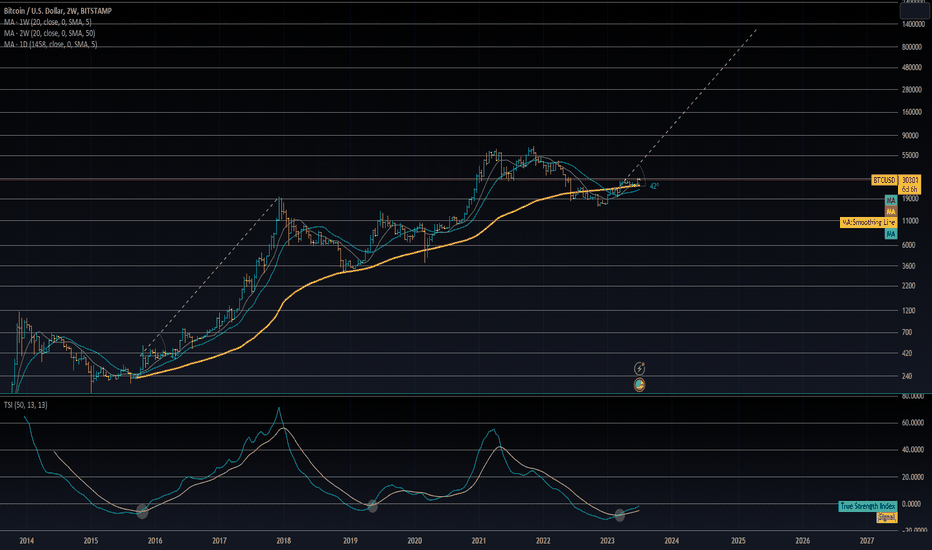Click the 20.0000 TSI axis label
Image resolution: width=932 pixels, height=550 pixels.
tap(912, 477)
